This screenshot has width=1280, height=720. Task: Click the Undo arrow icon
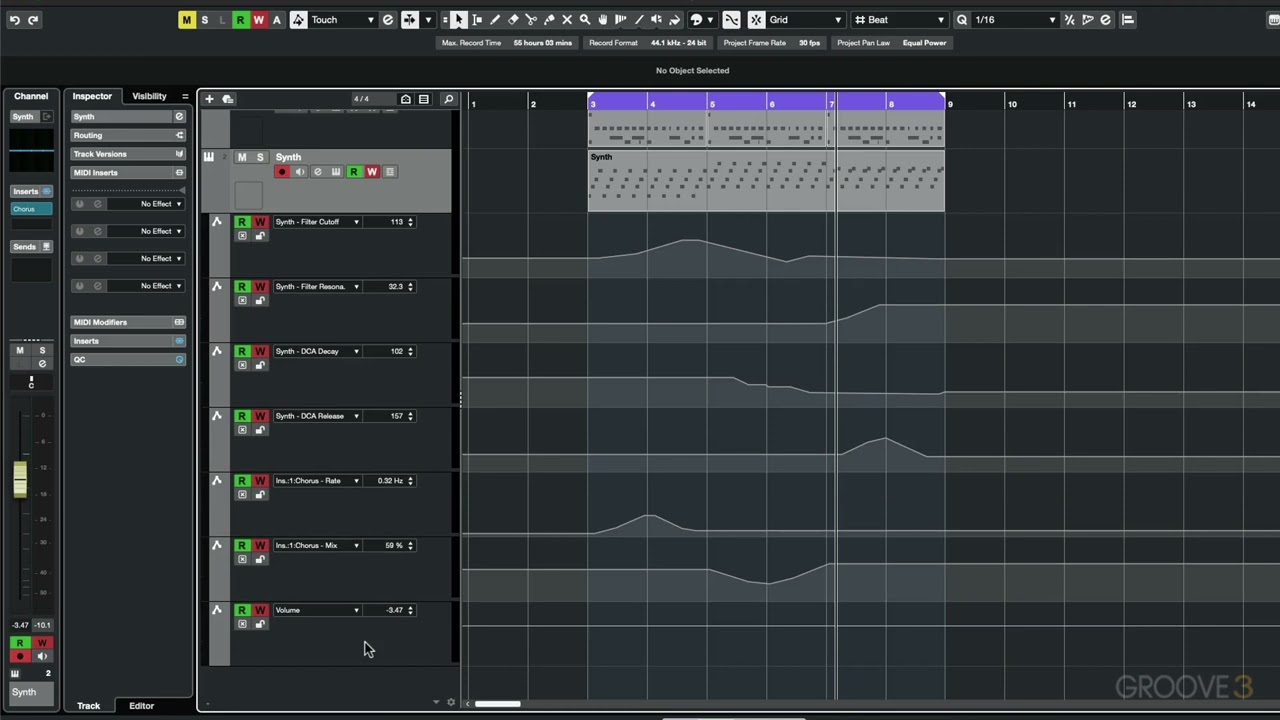coord(14,20)
